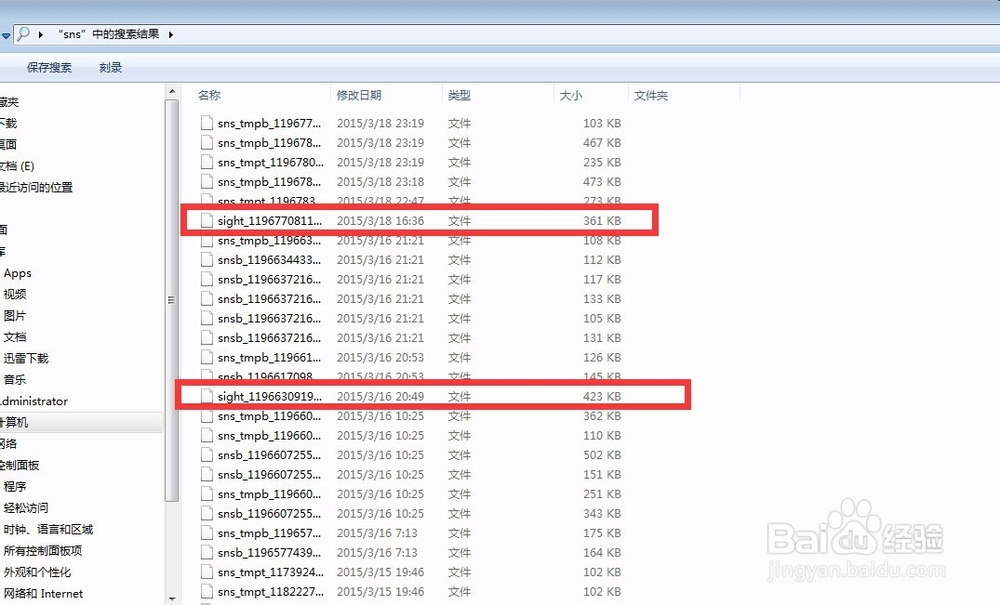Screen dimensions: 1000x605
Task: Click file icon of snsb_1196577439... 164 KB
Action: click(x=207, y=553)
